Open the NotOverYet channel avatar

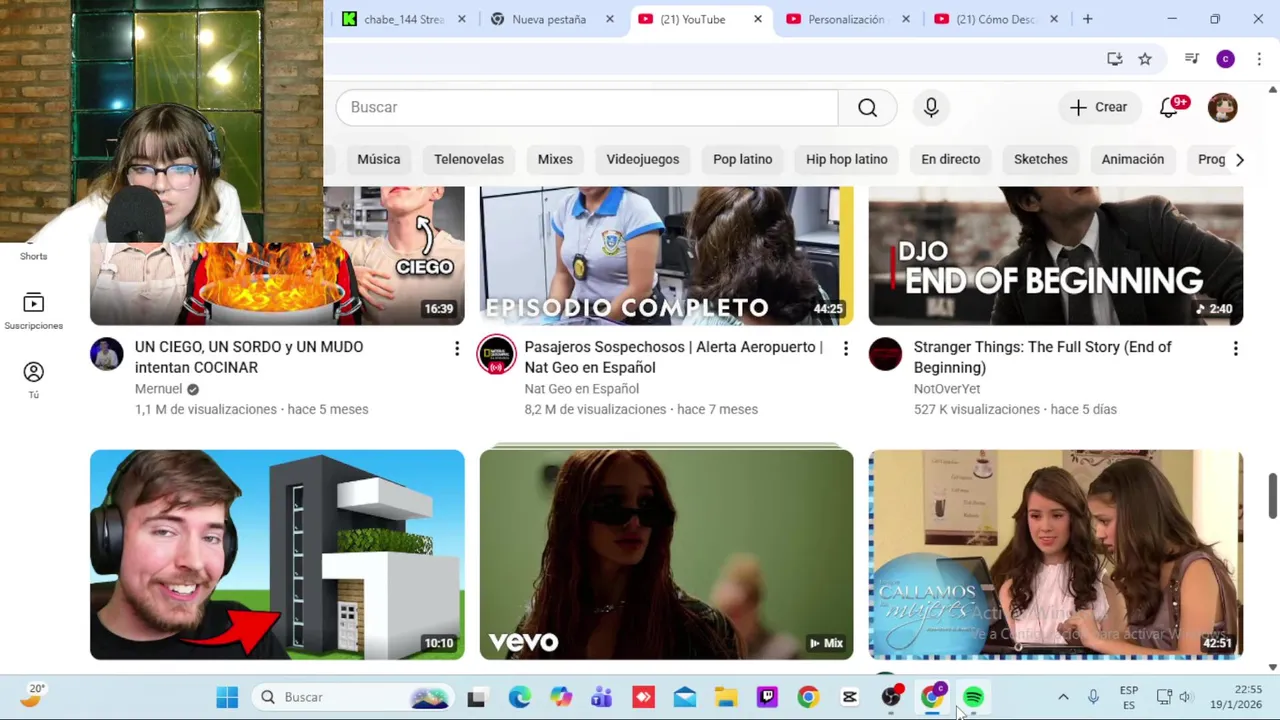coord(885,354)
